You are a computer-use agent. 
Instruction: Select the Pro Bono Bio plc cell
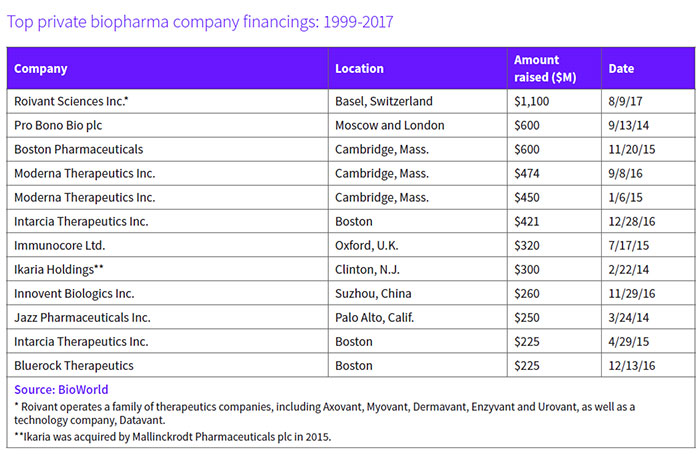[x=59, y=125]
